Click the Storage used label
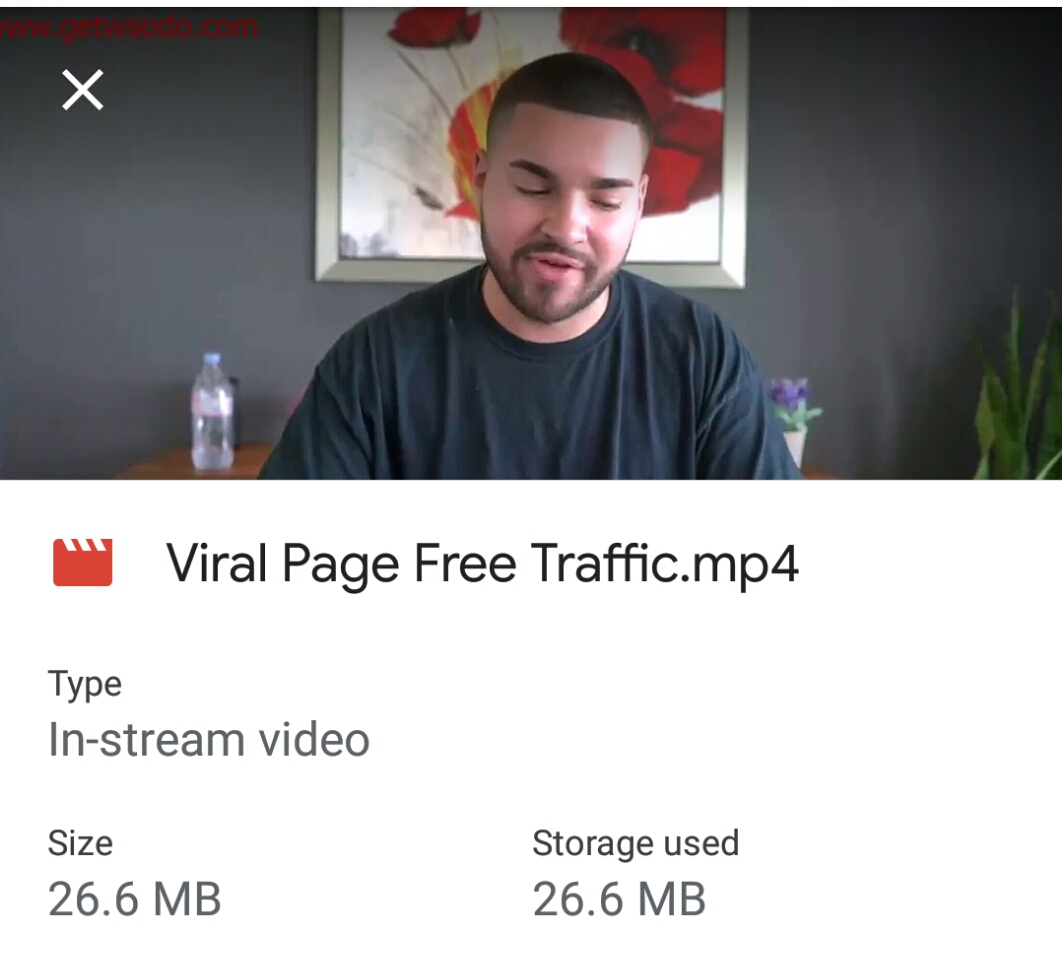The height and width of the screenshot is (962, 1062). pos(635,843)
